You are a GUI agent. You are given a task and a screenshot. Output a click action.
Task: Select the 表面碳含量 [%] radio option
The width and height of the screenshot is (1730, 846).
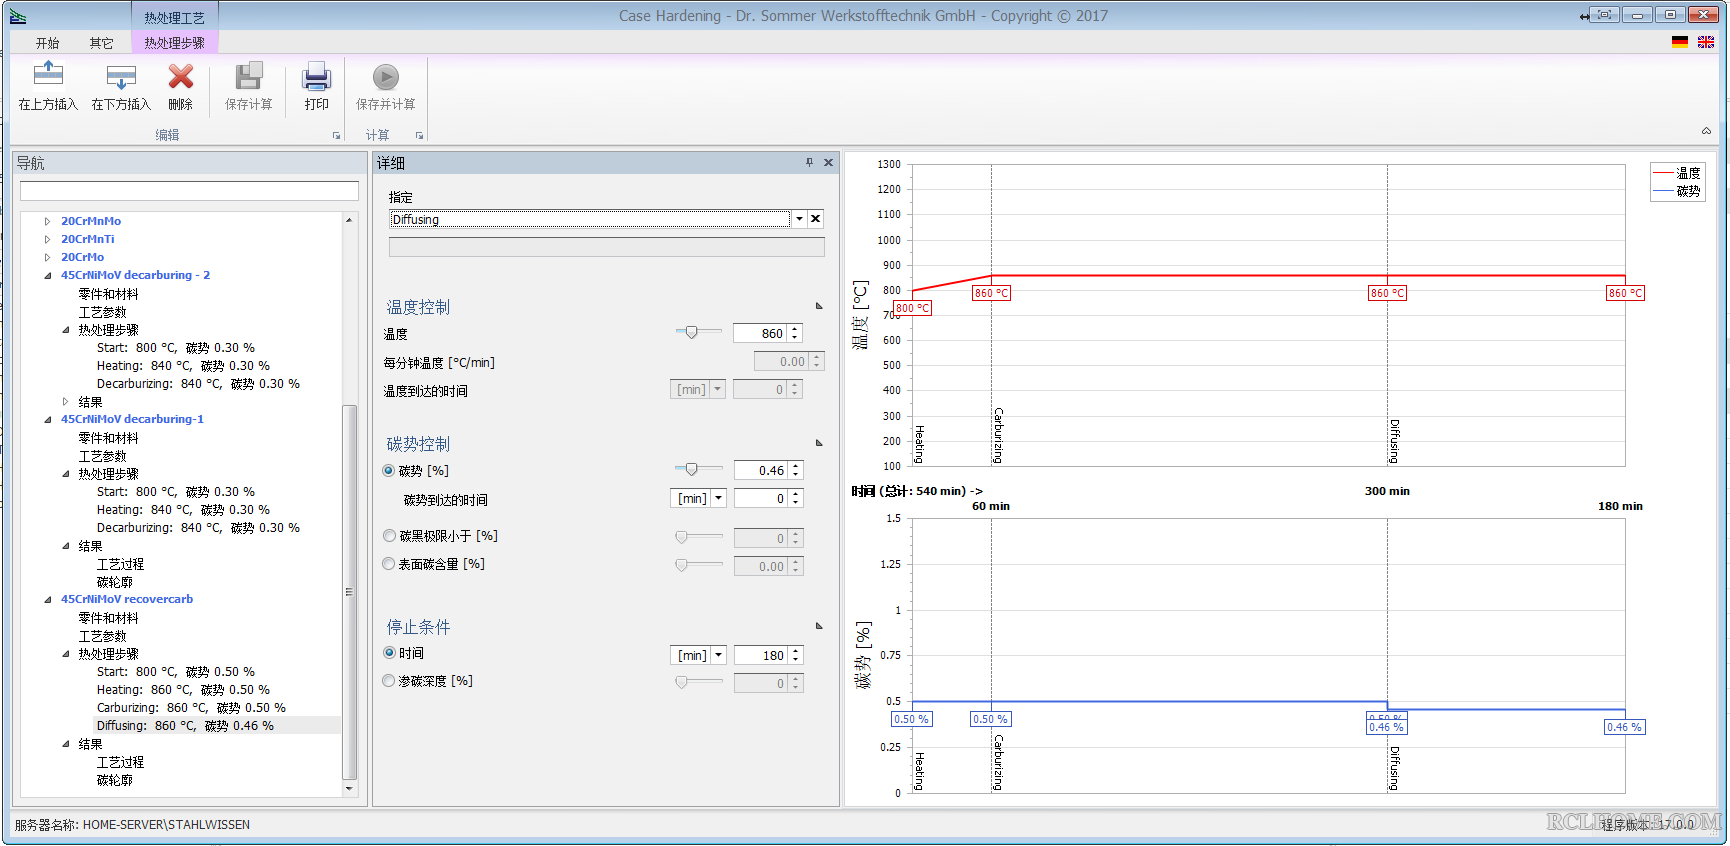click(x=389, y=564)
